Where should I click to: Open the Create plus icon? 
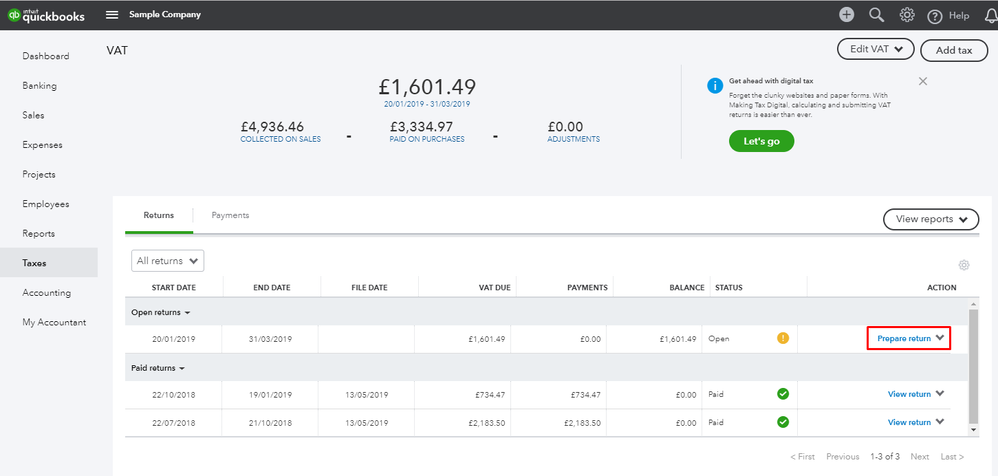pyautogui.click(x=846, y=15)
